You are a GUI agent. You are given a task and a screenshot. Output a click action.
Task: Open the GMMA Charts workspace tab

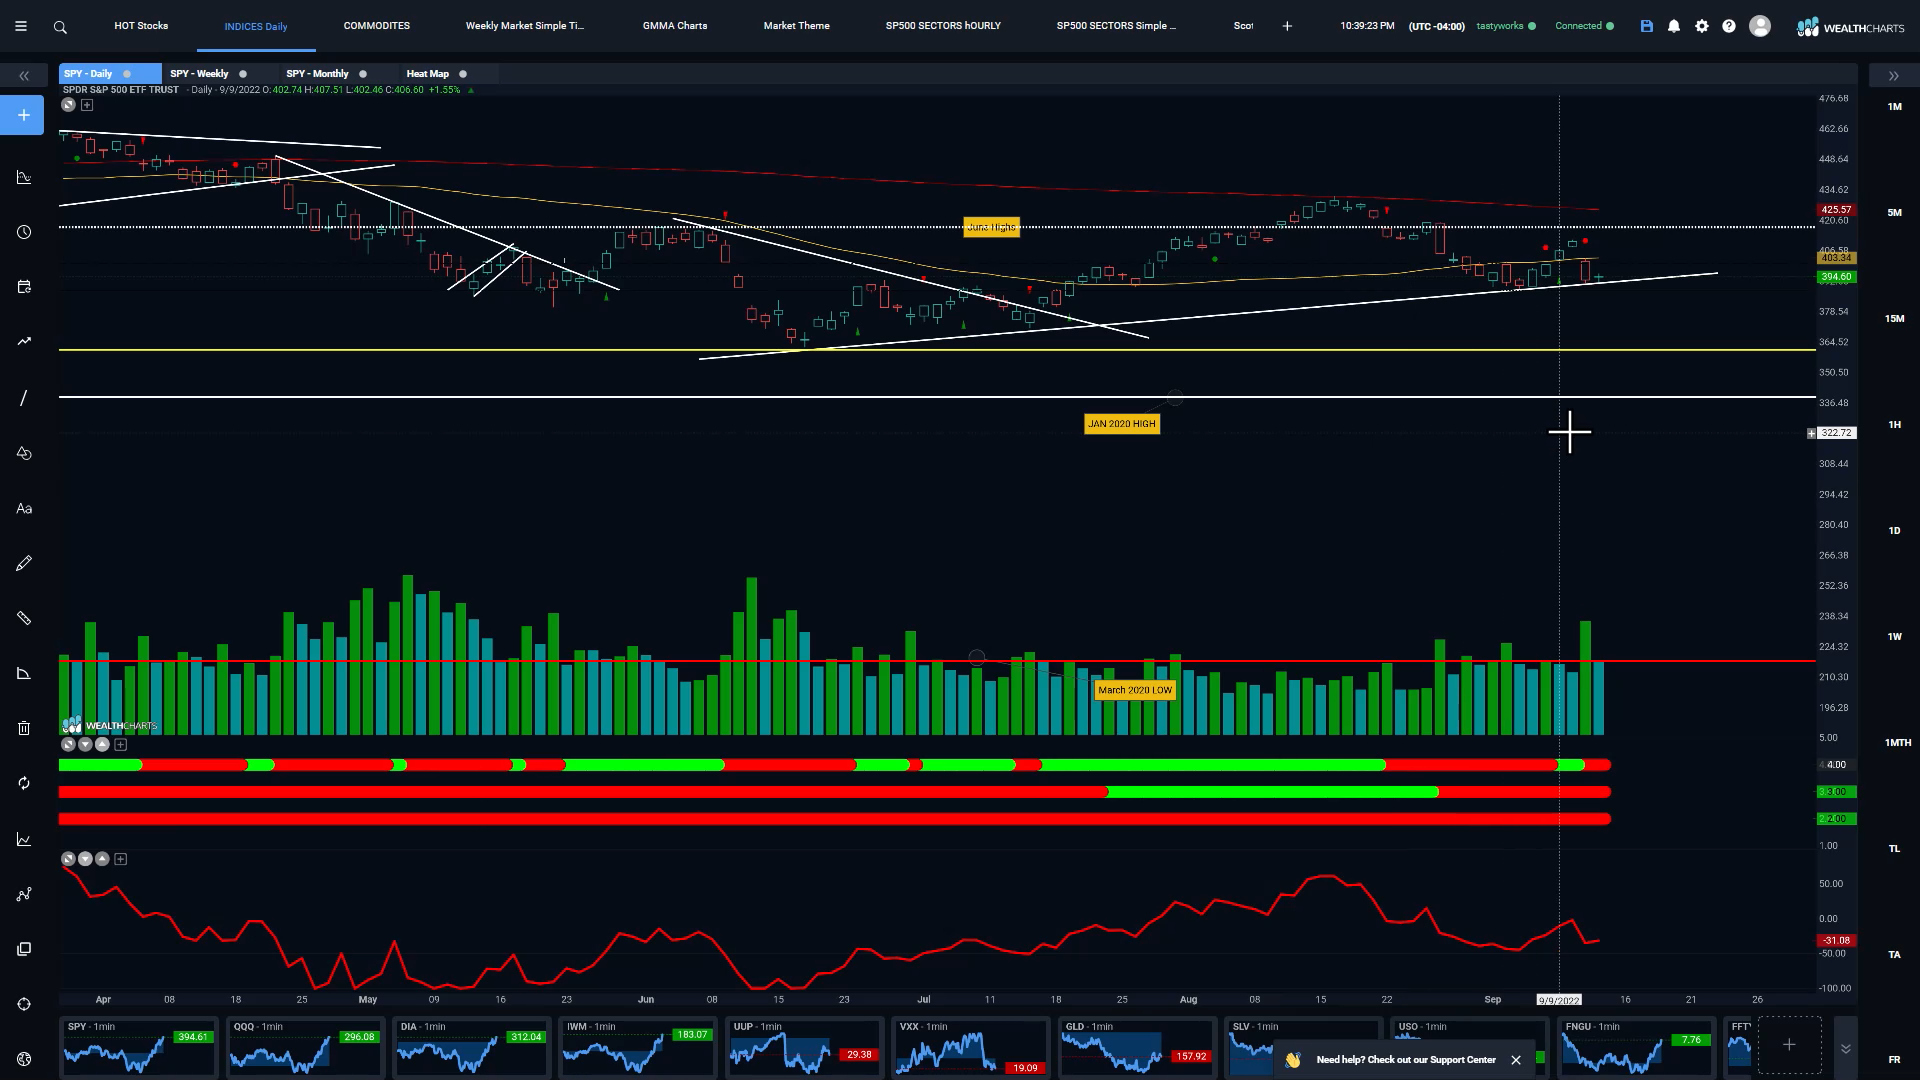tap(675, 26)
